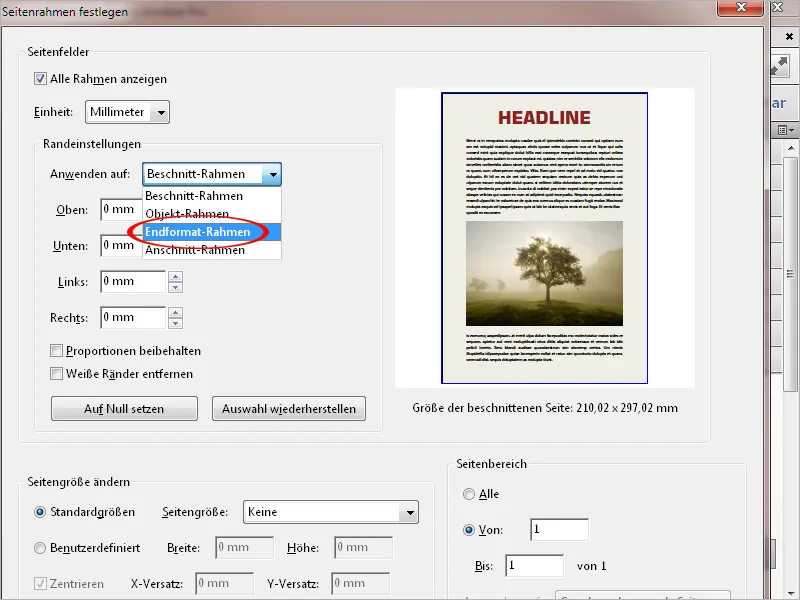Choose Beschnitt-Rahmen in the dropdown list
Screen dimensions: 800x600
tap(212, 196)
